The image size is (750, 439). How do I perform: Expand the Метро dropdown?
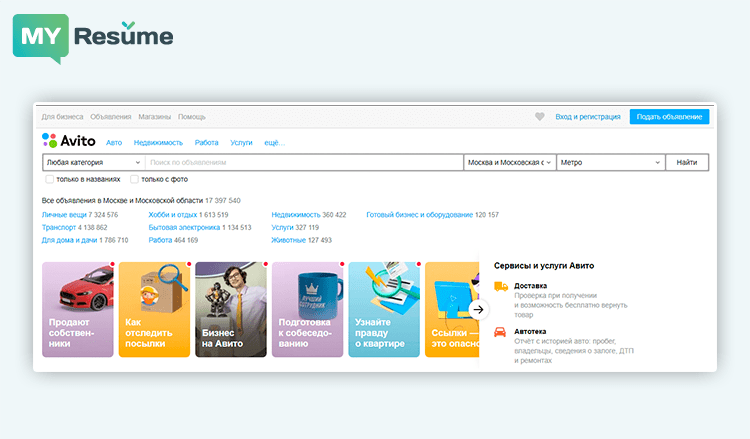tap(610, 162)
